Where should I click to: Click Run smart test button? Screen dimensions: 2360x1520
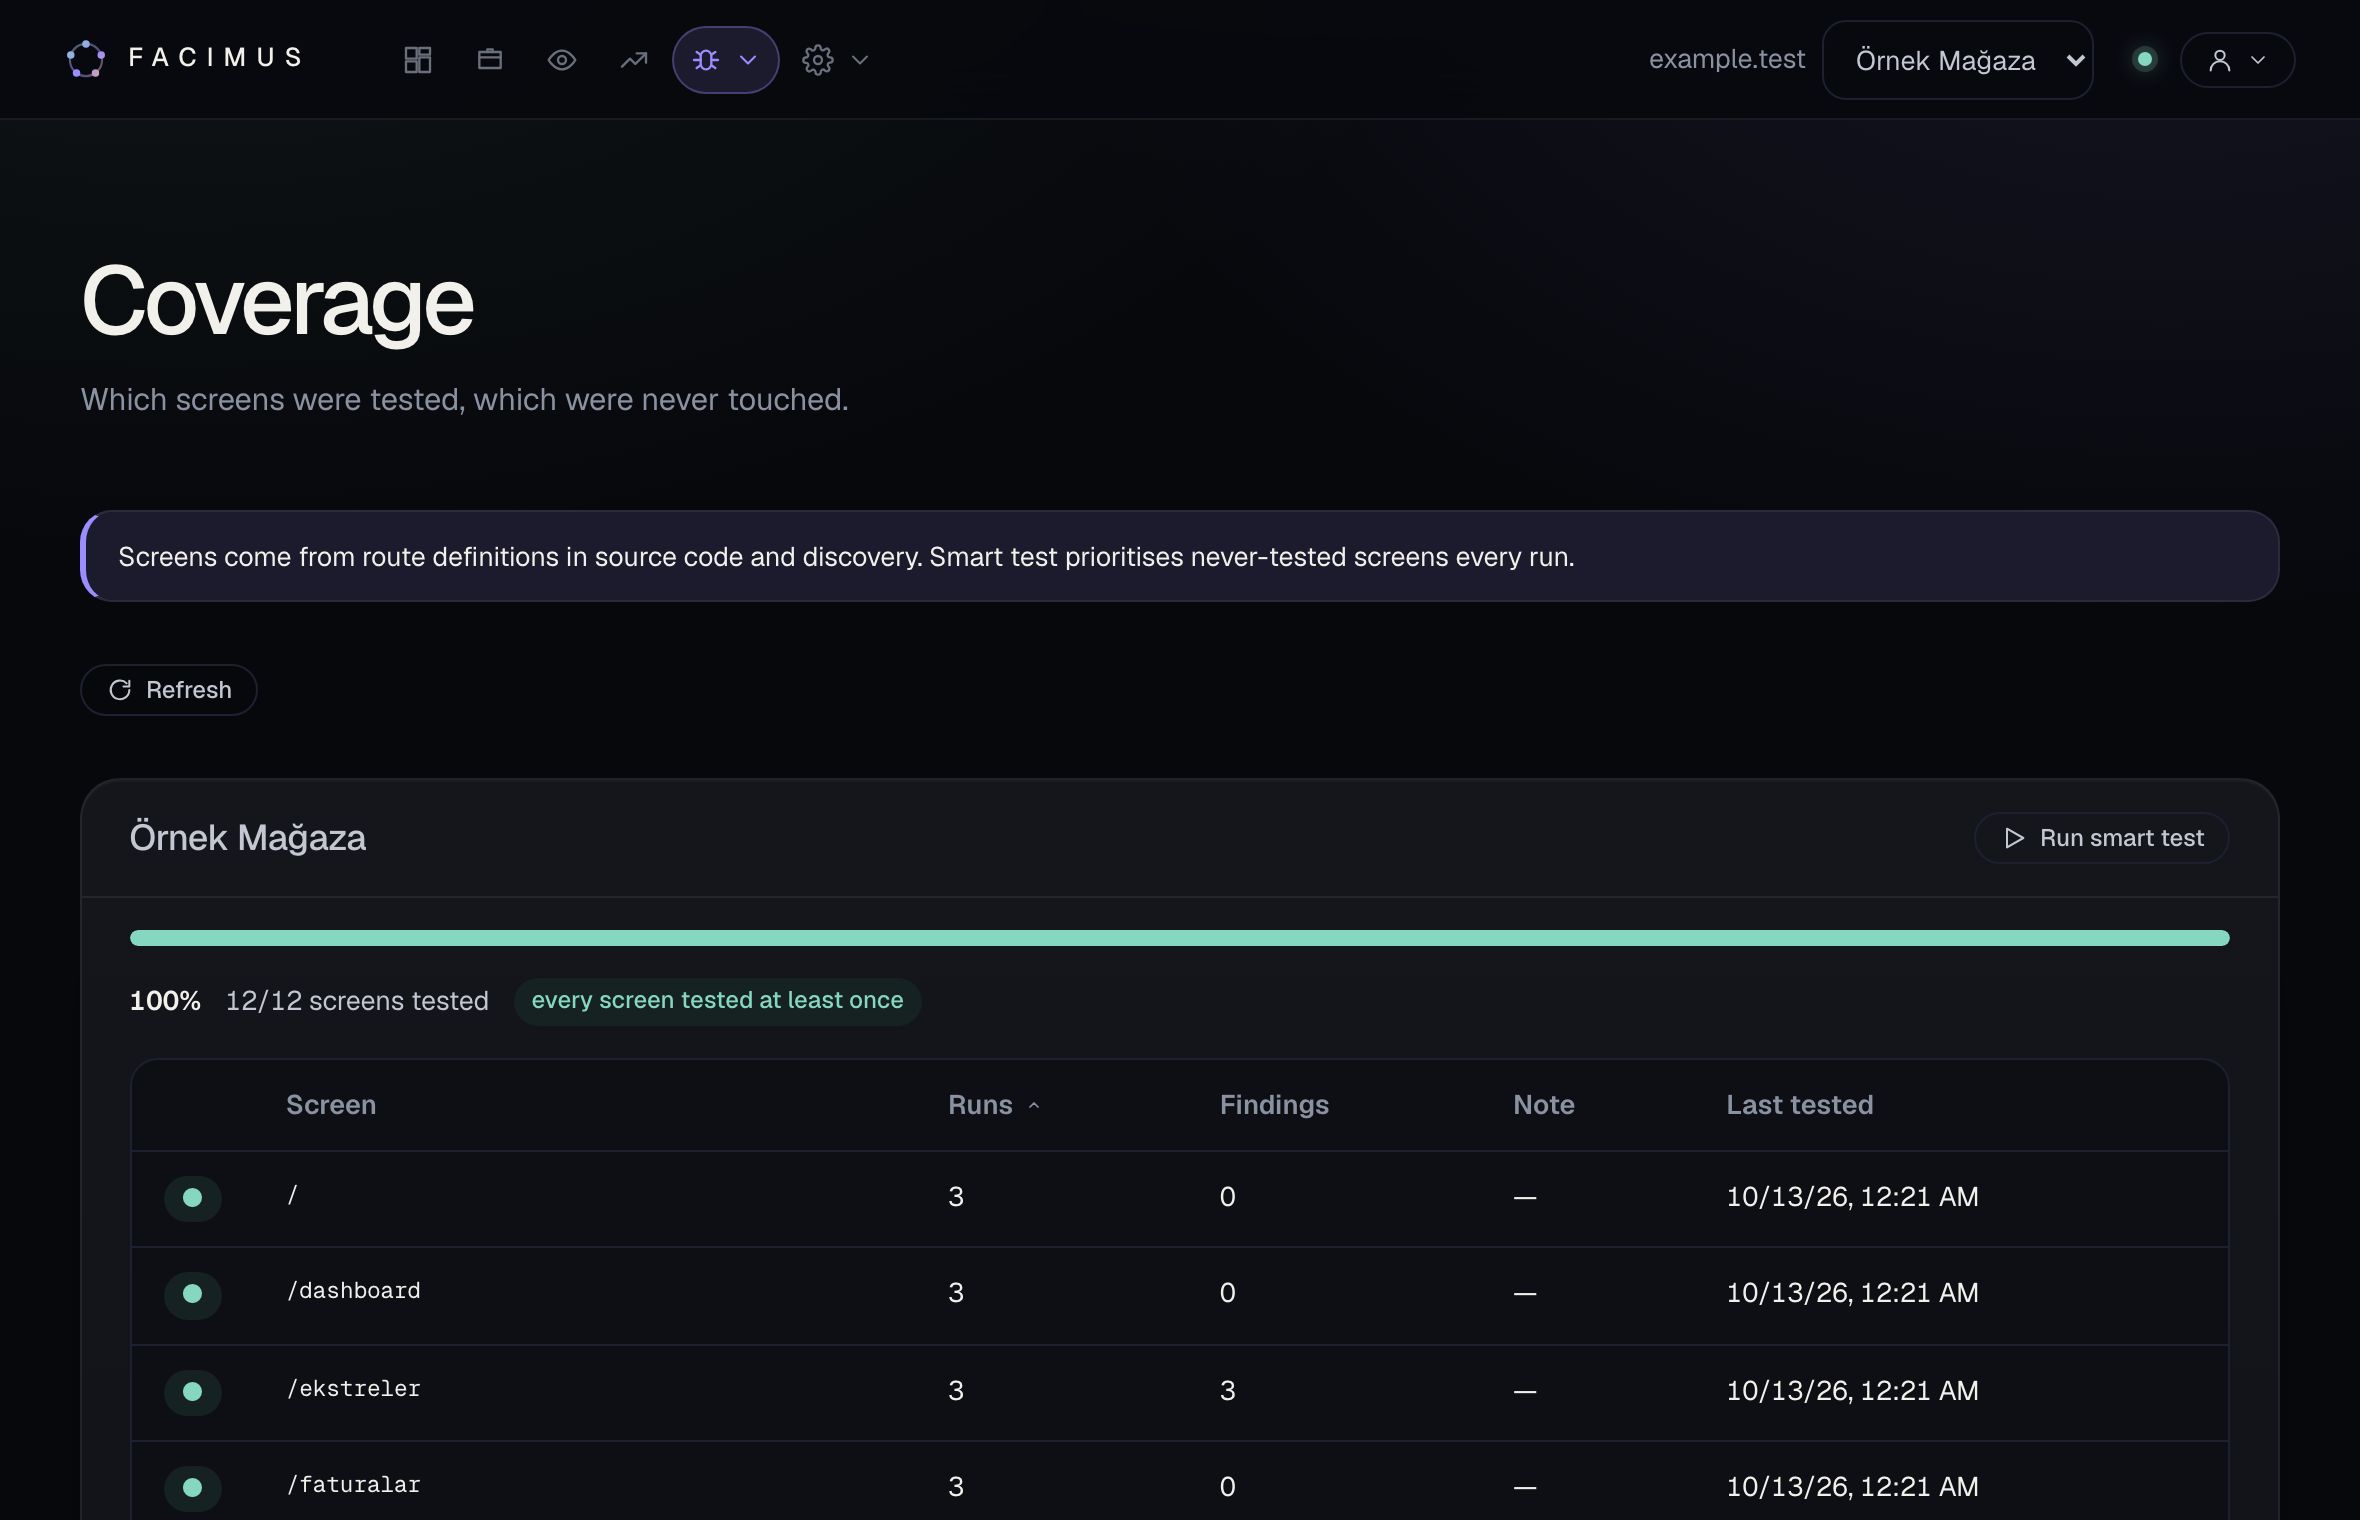2102,838
